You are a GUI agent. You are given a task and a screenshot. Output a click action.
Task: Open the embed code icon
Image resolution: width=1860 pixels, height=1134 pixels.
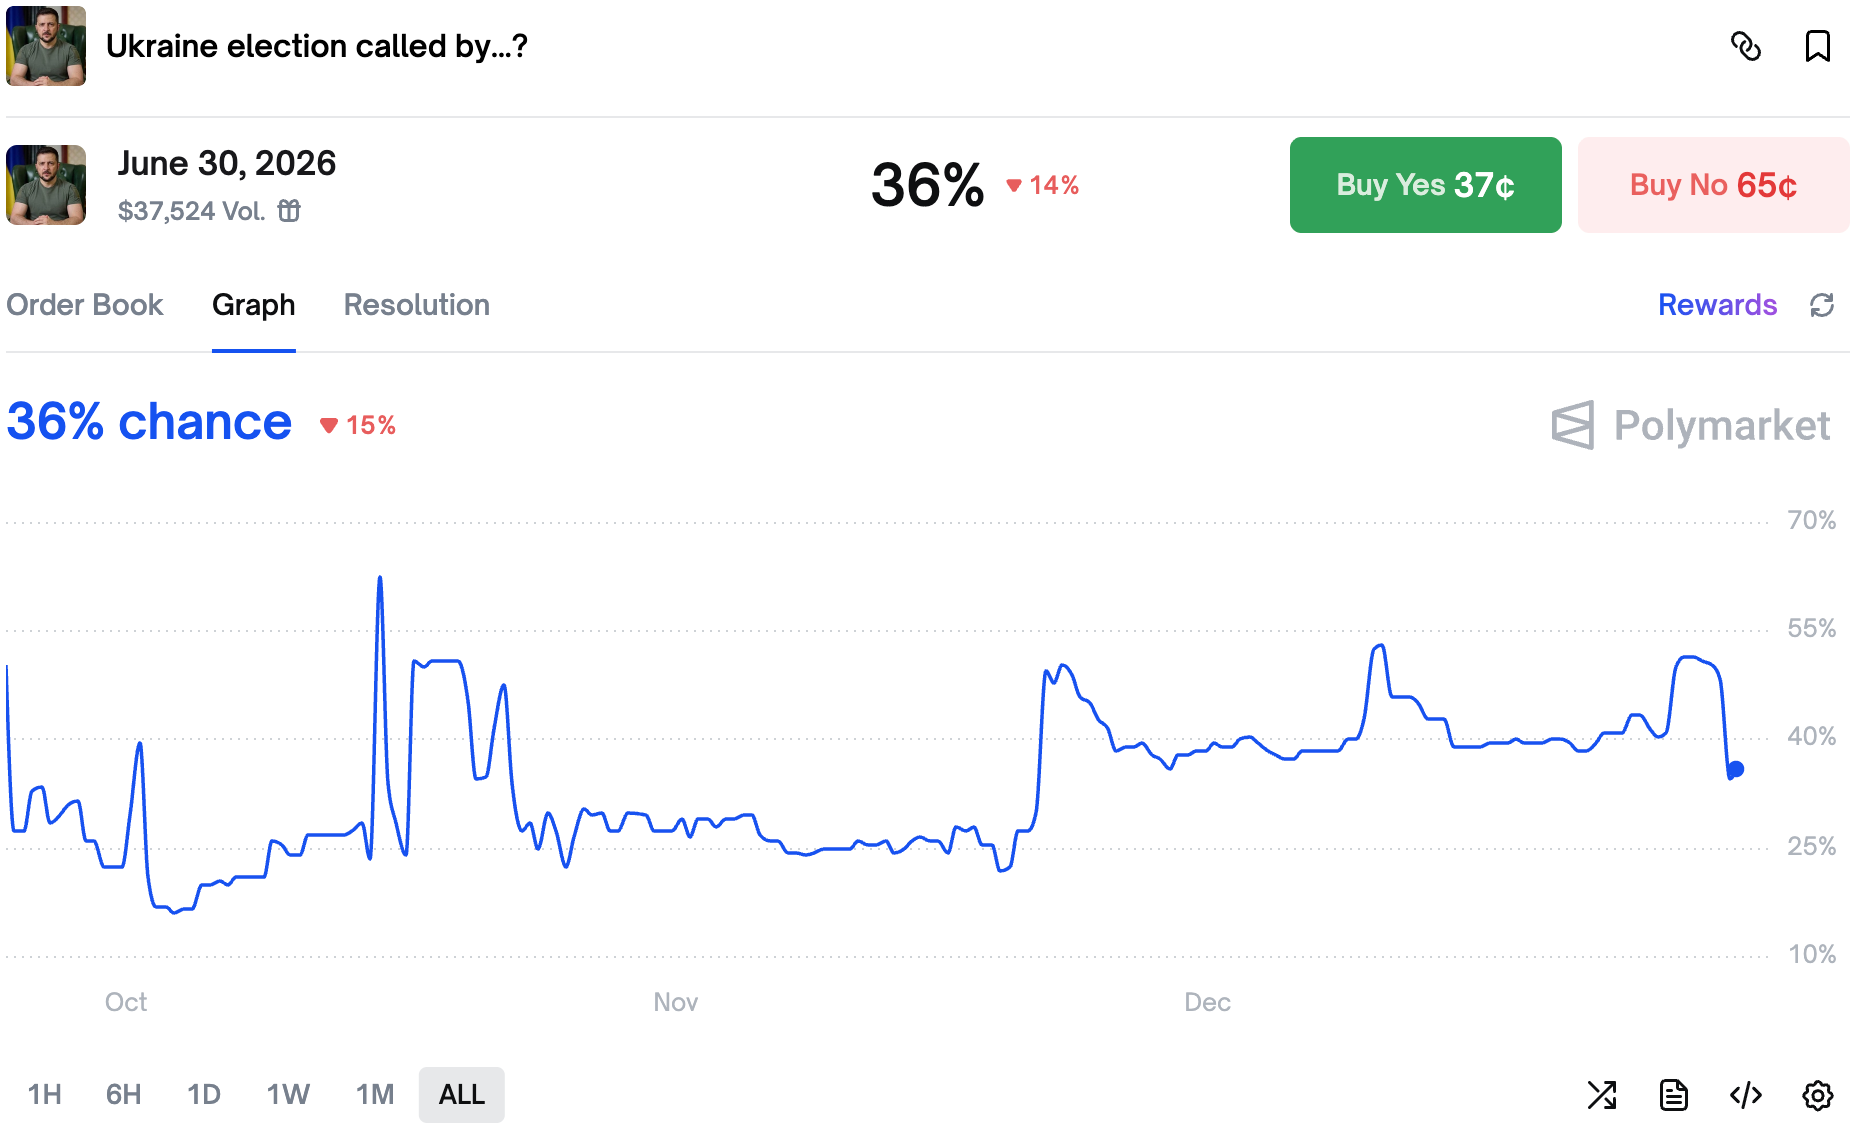pyautogui.click(x=1745, y=1095)
